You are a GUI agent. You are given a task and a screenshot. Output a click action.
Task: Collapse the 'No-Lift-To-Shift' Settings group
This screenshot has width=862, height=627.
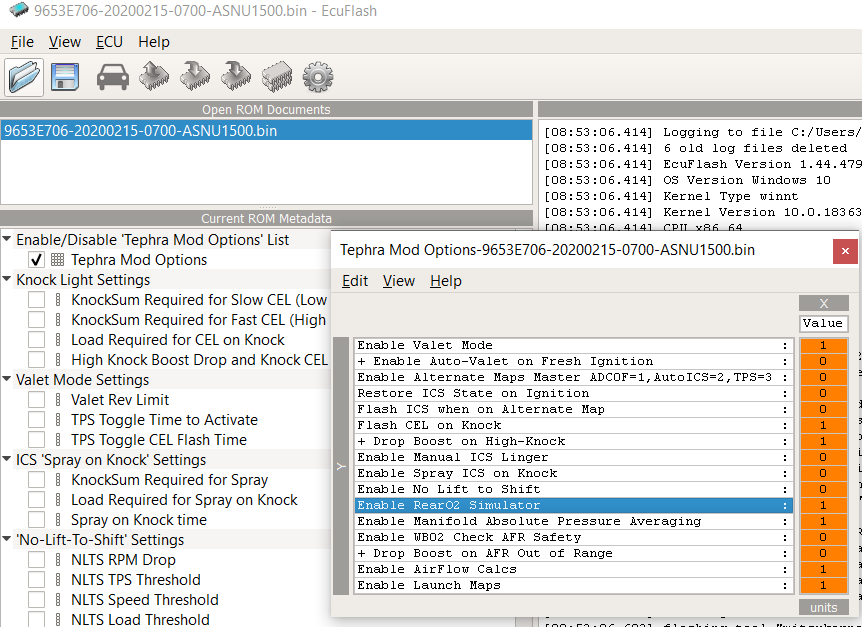[x=8, y=540]
